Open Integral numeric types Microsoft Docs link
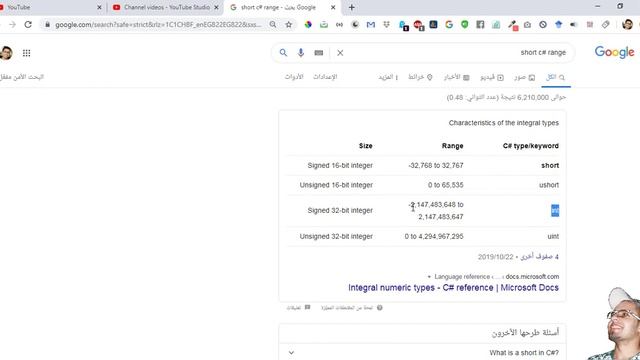The height and width of the screenshot is (360, 640). tap(453, 287)
